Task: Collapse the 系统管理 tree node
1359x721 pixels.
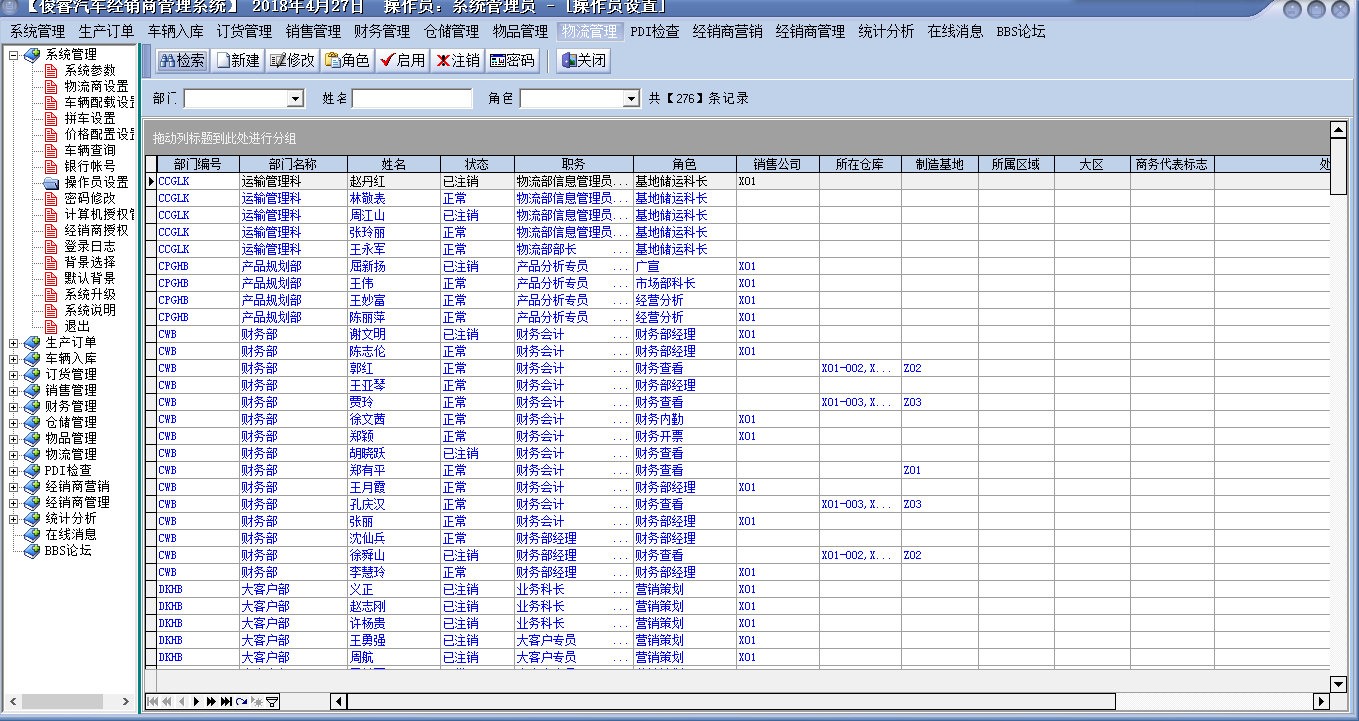Action: click(x=14, y=55)
